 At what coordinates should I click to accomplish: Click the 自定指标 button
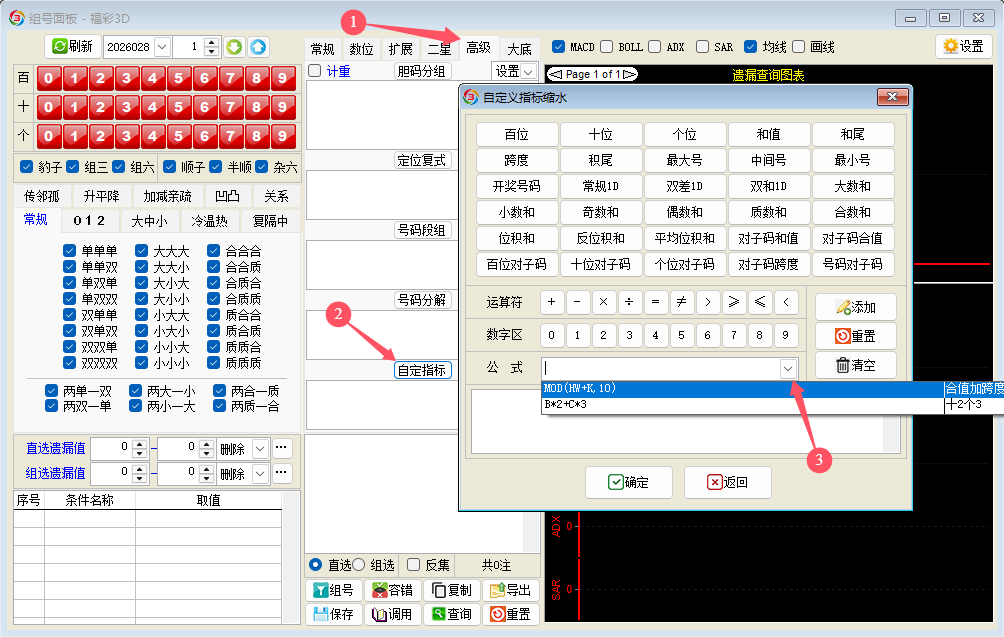422,370
